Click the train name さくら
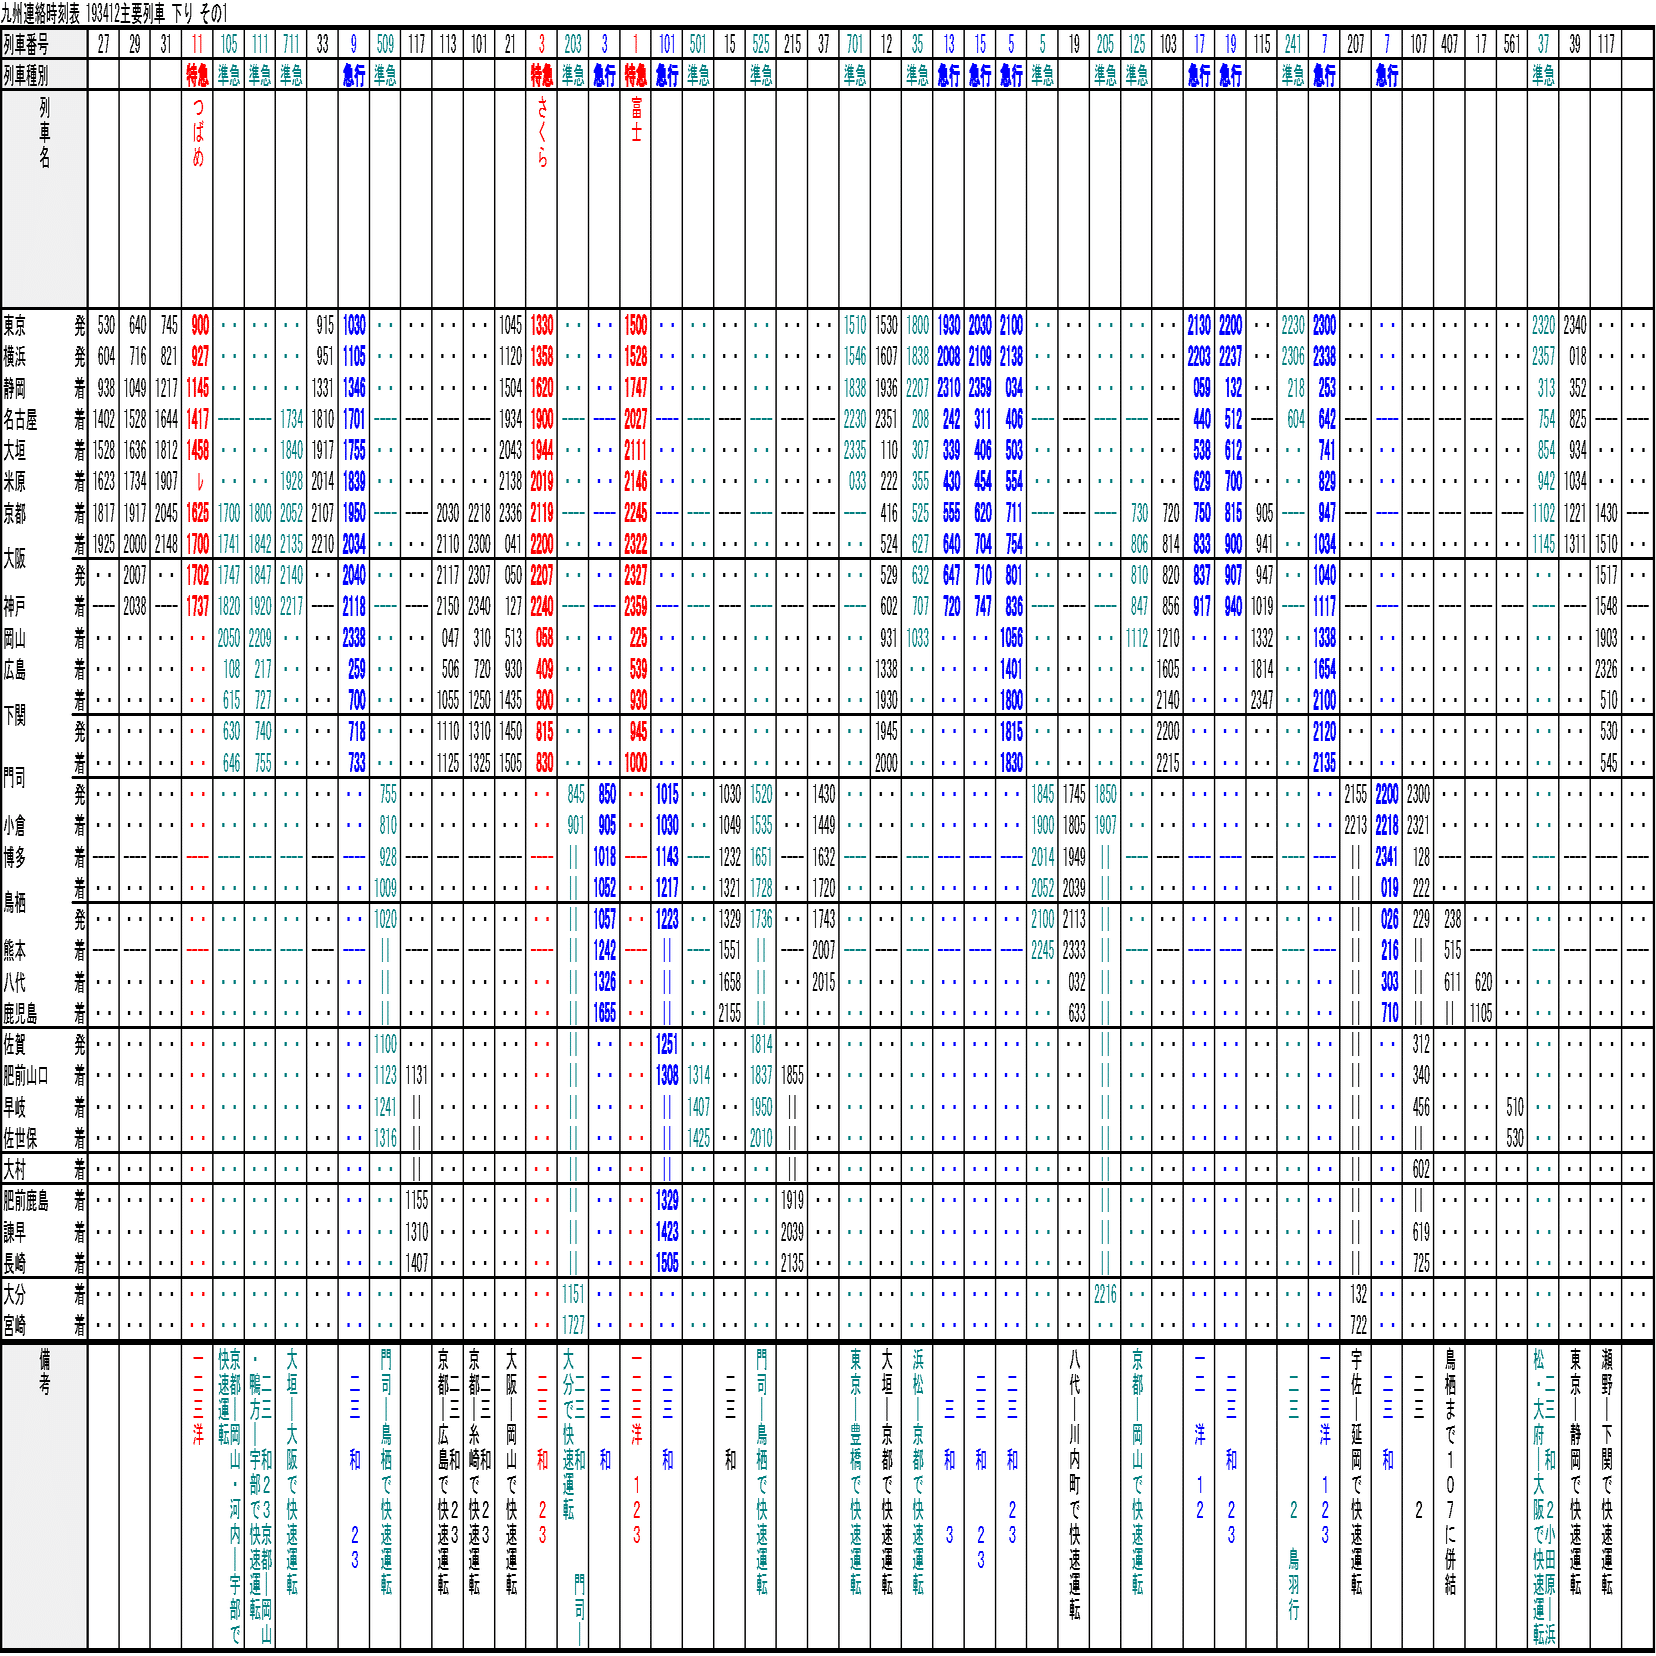 [x=542, y=133]
